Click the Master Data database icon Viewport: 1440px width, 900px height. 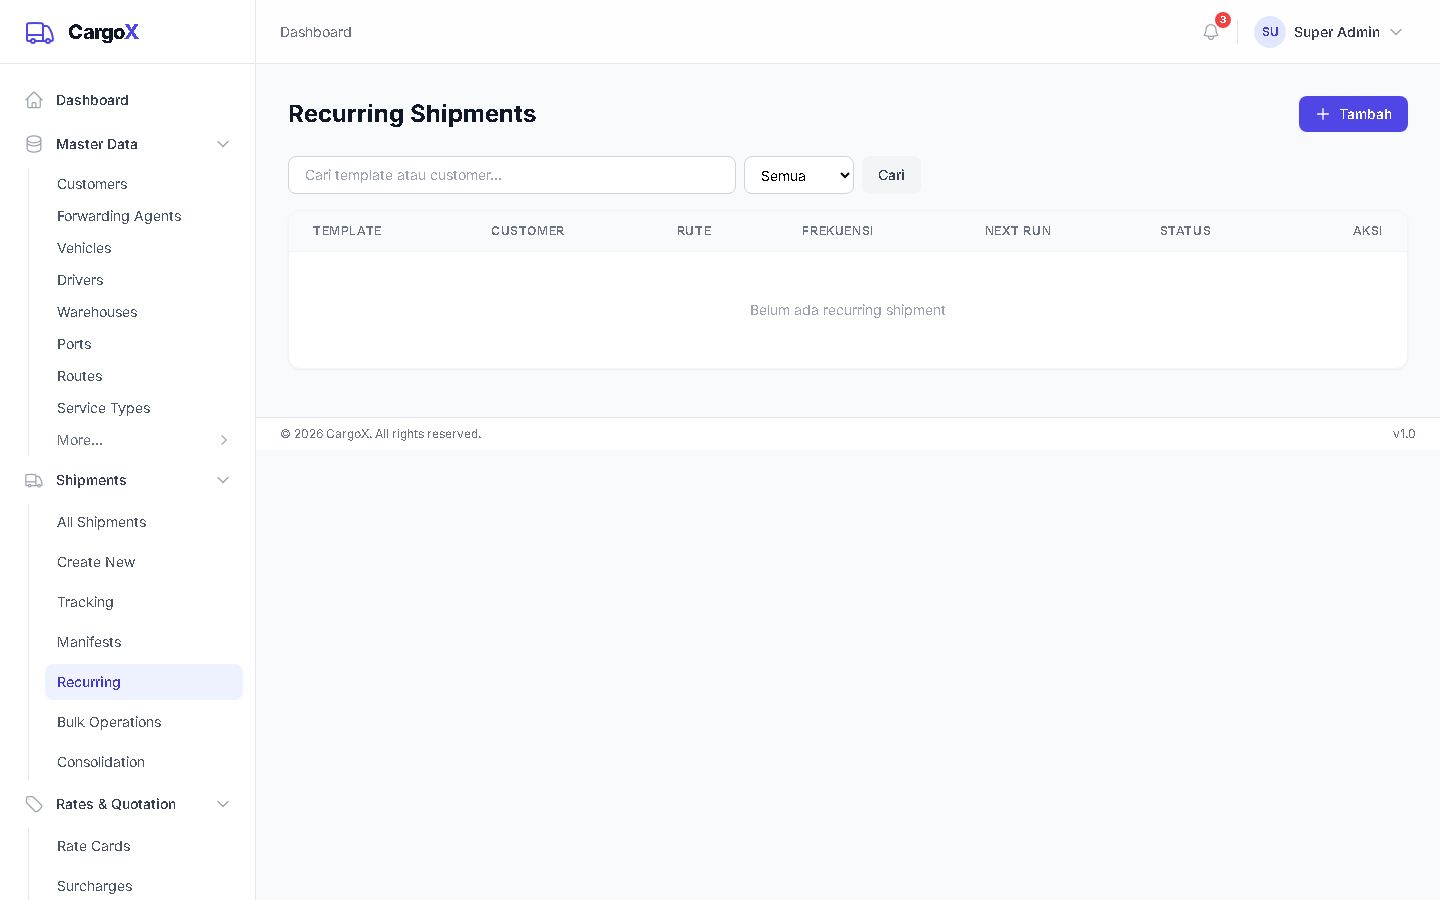34,144
